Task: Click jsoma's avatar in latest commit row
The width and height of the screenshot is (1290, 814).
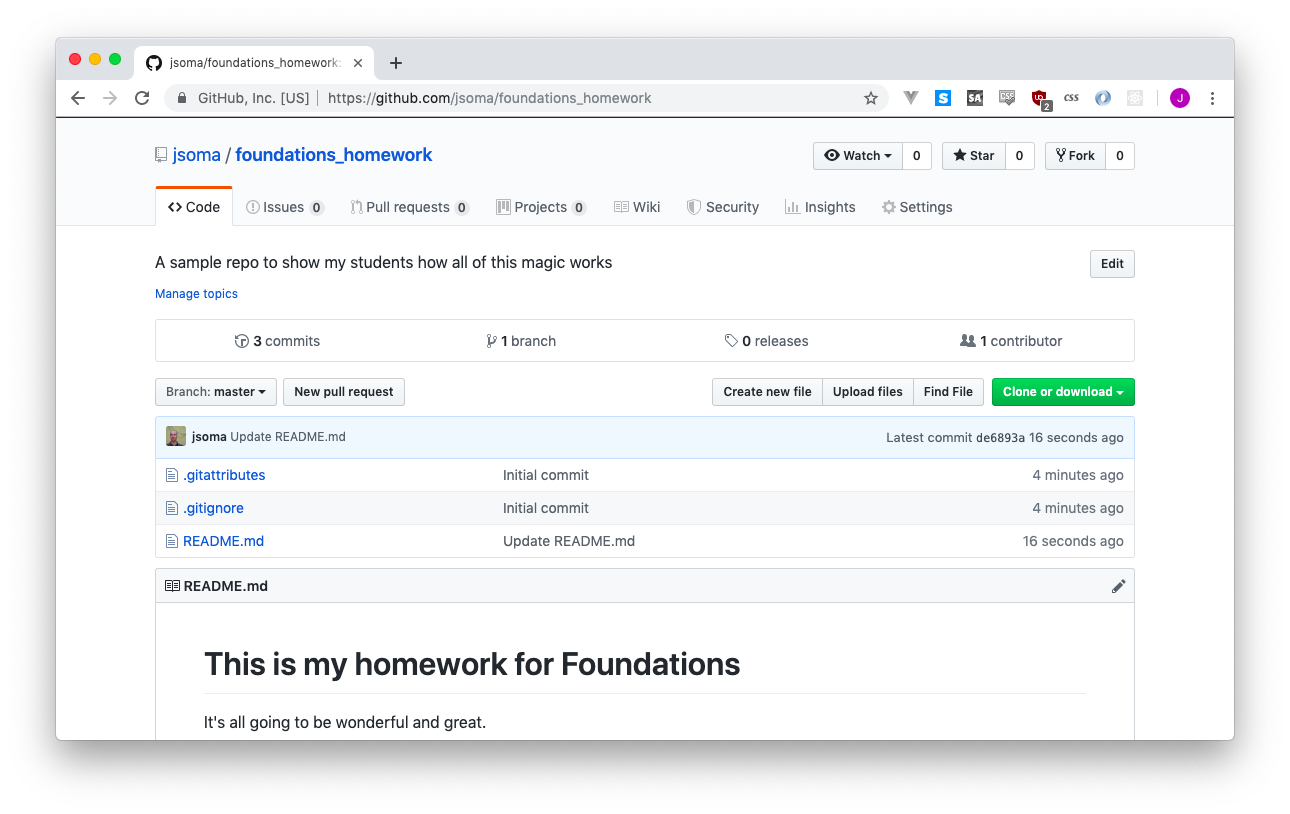Action: 176,437
